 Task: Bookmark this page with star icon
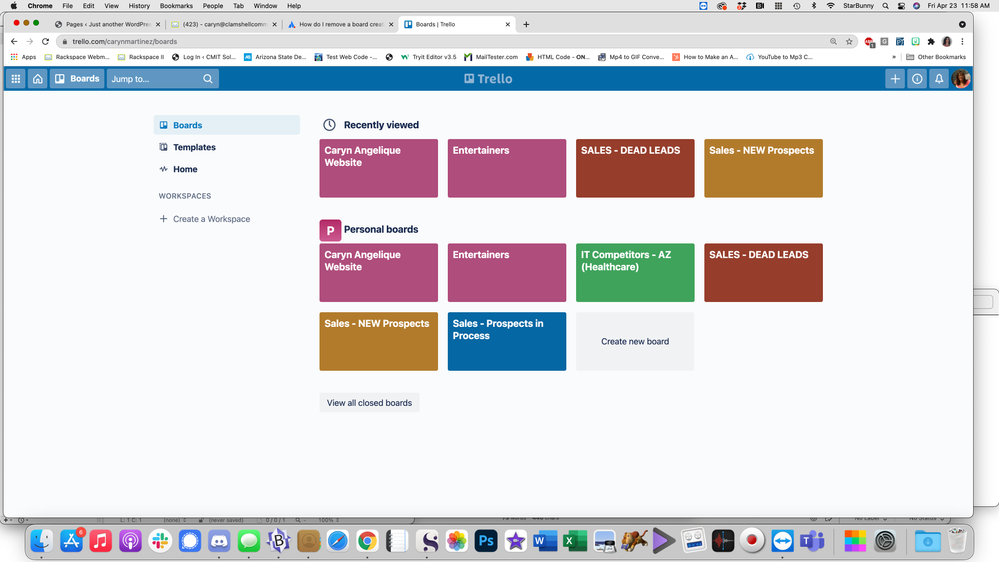[x=849, y=41]
